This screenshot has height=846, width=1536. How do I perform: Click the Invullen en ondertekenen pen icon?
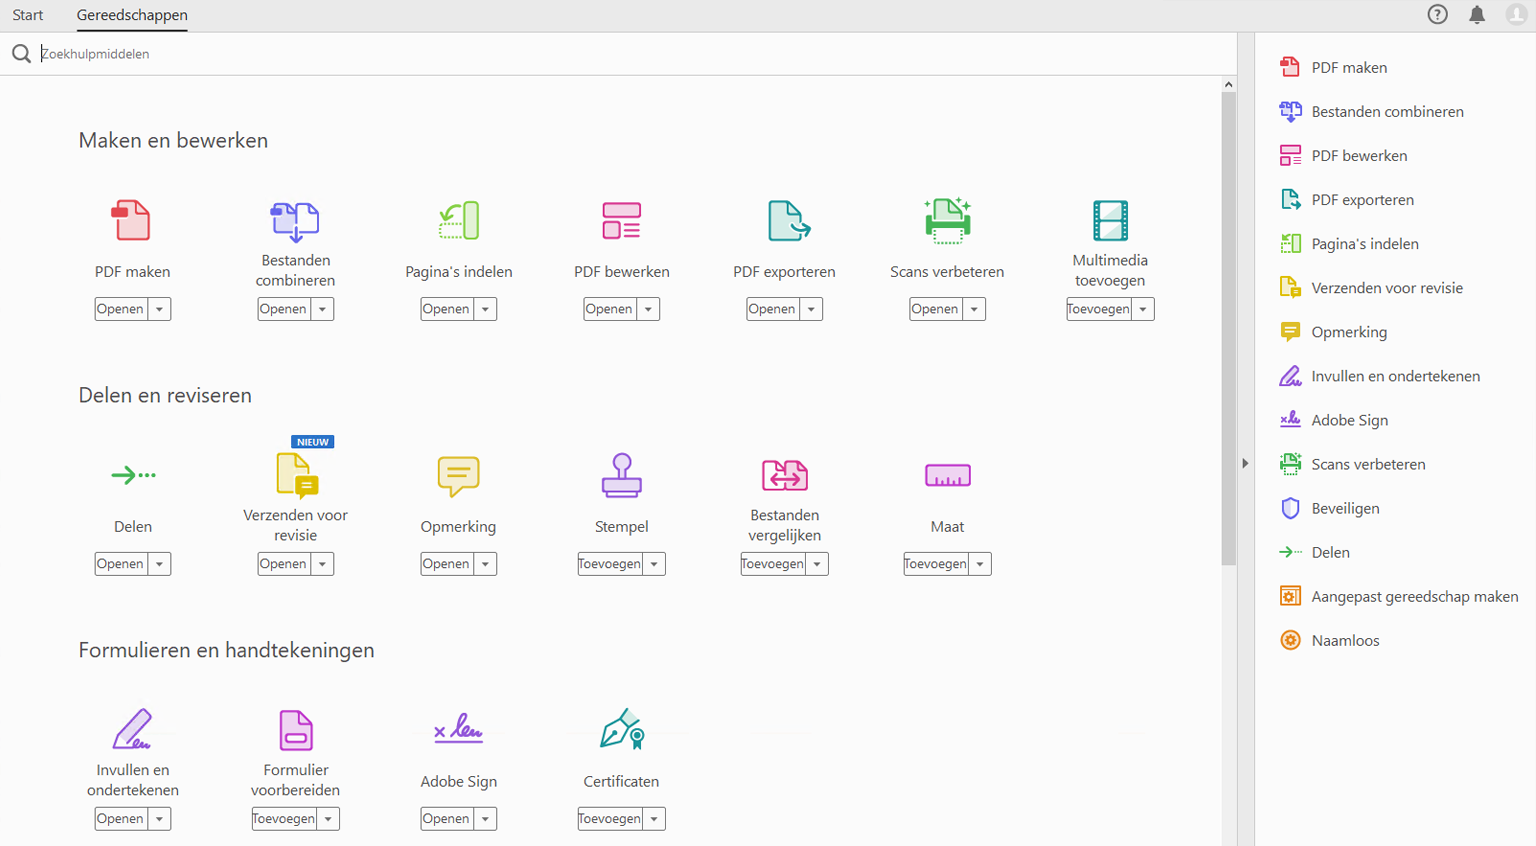click(x=132, y=729)
